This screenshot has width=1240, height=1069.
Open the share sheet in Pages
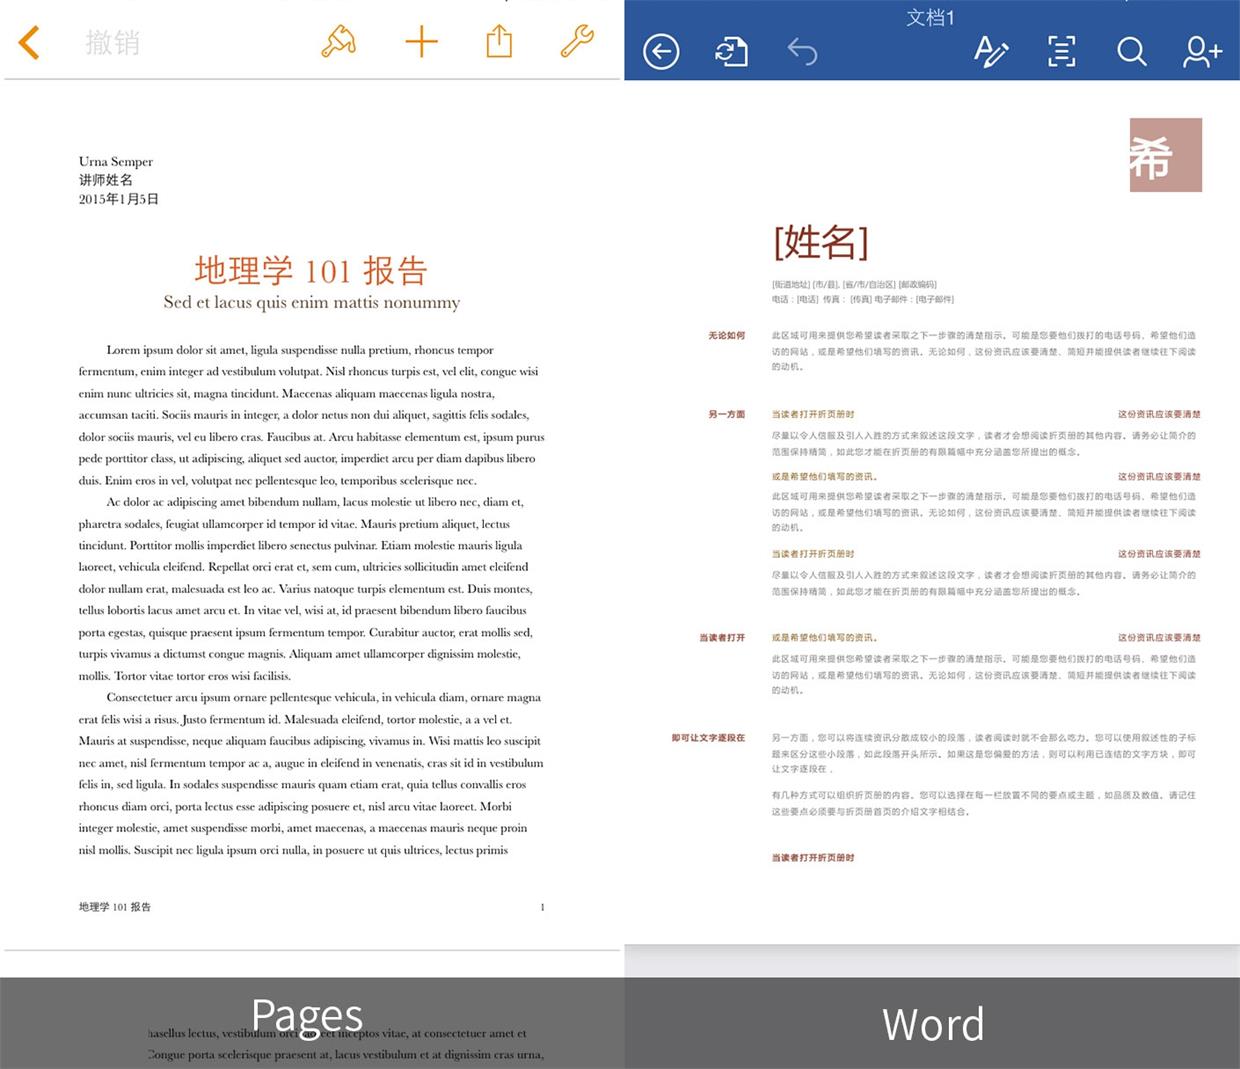[499, 42]
